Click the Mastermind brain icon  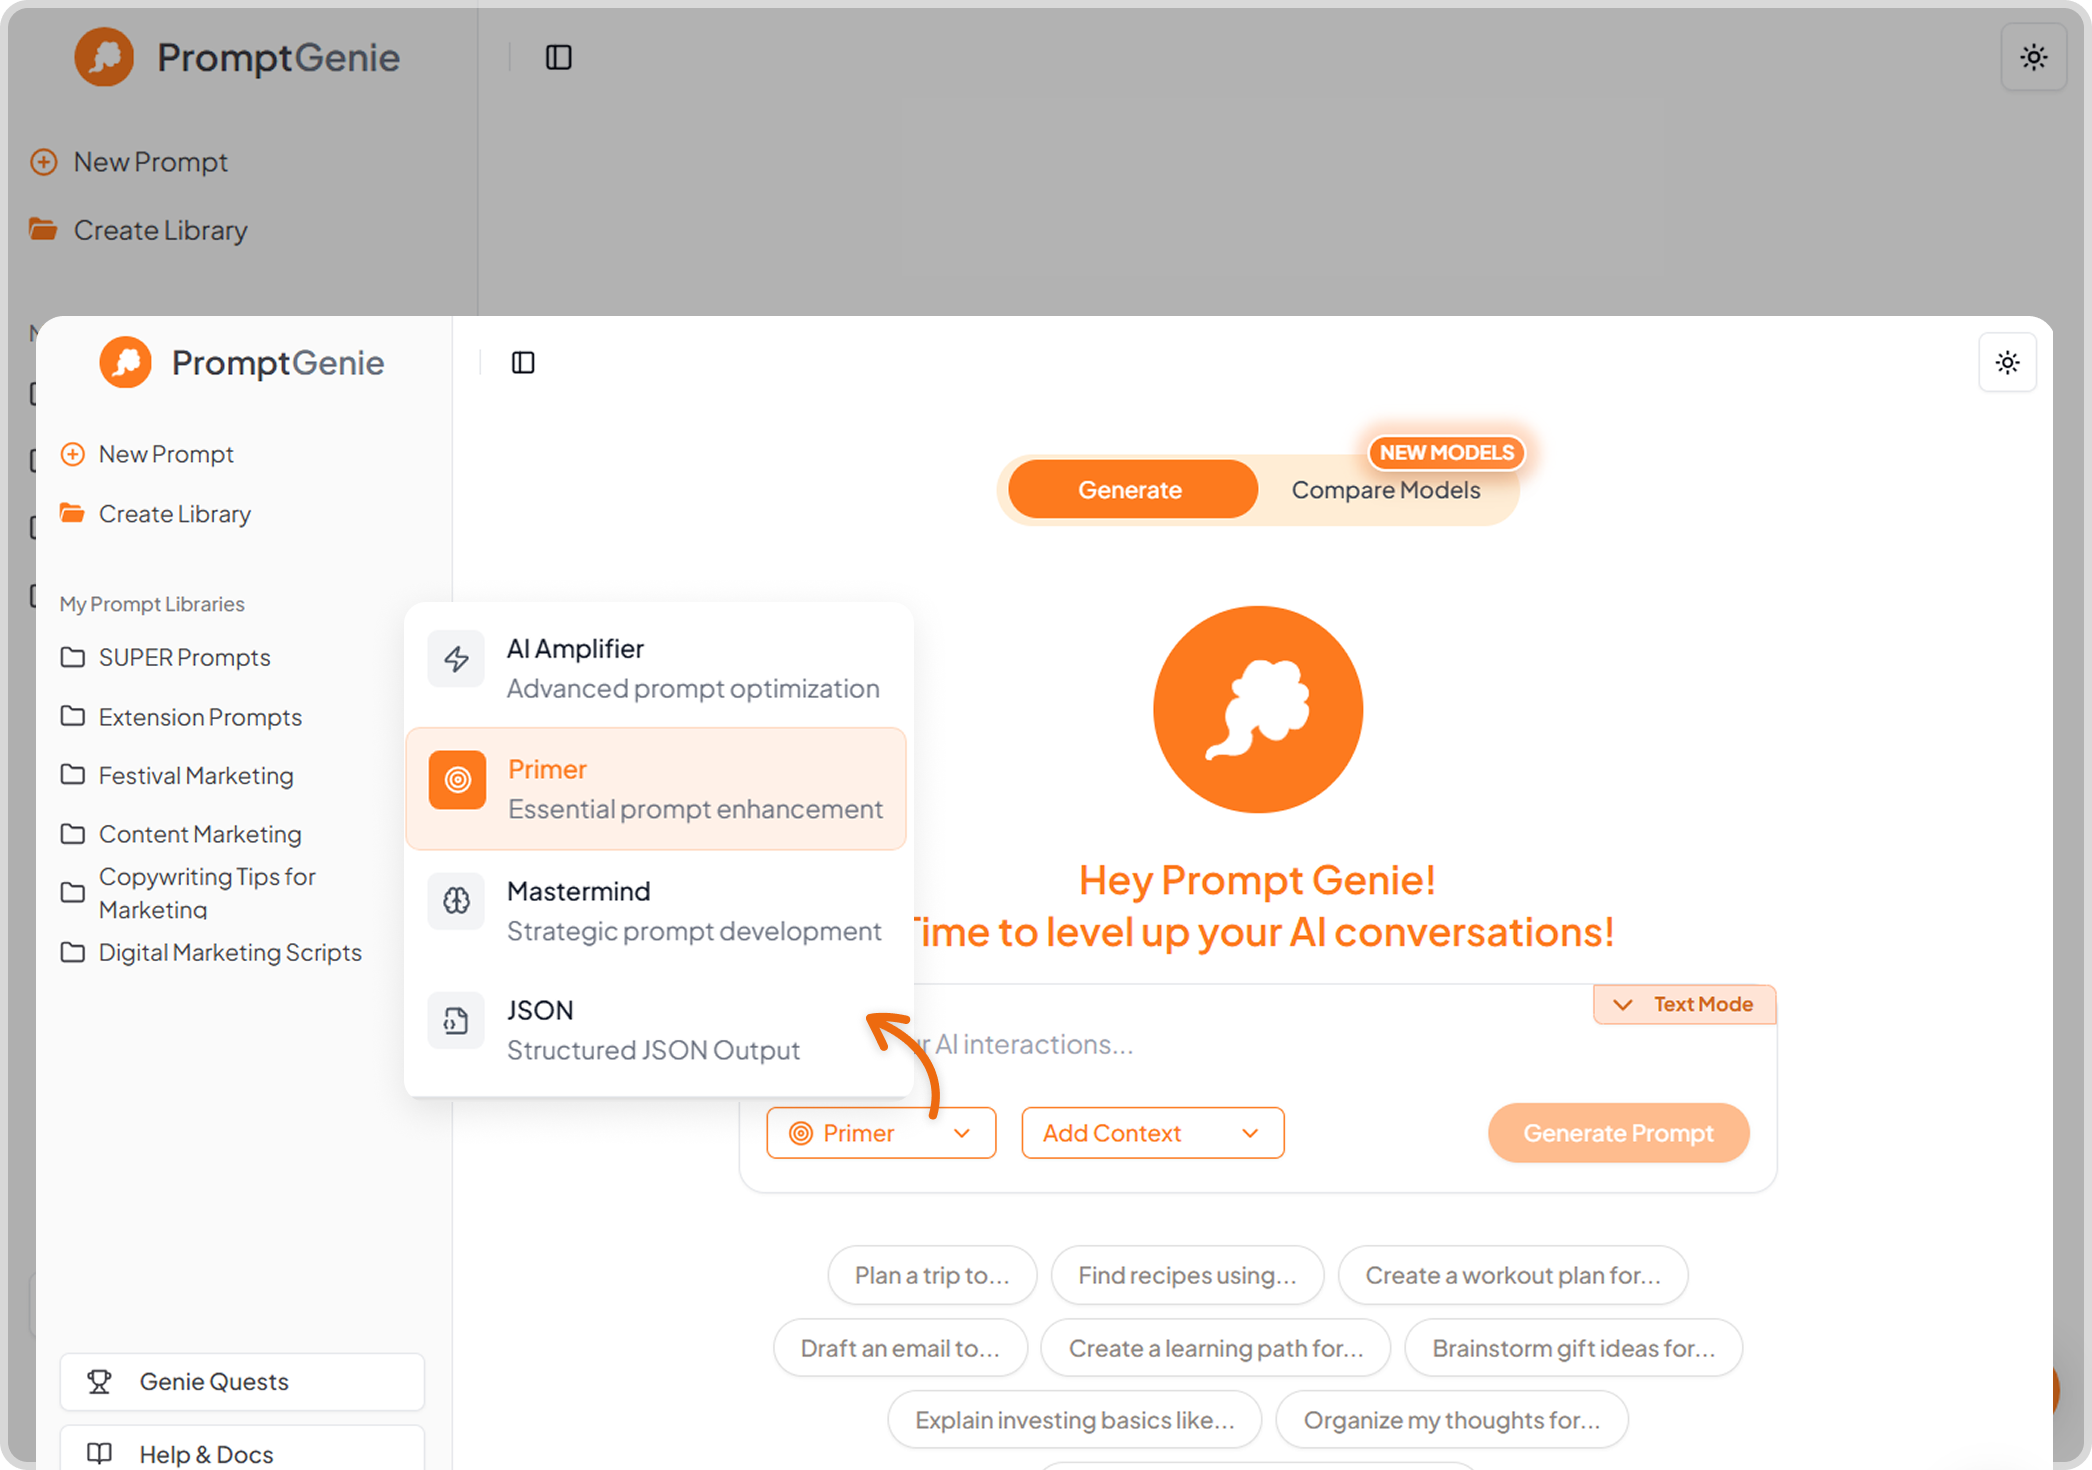456,901
